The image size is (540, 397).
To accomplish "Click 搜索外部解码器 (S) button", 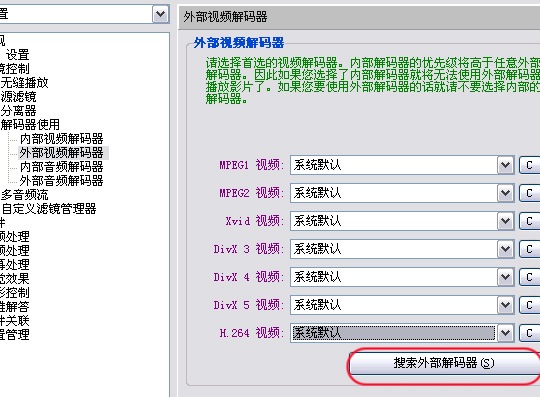I will pyautogui.click(x=444, y=363).
